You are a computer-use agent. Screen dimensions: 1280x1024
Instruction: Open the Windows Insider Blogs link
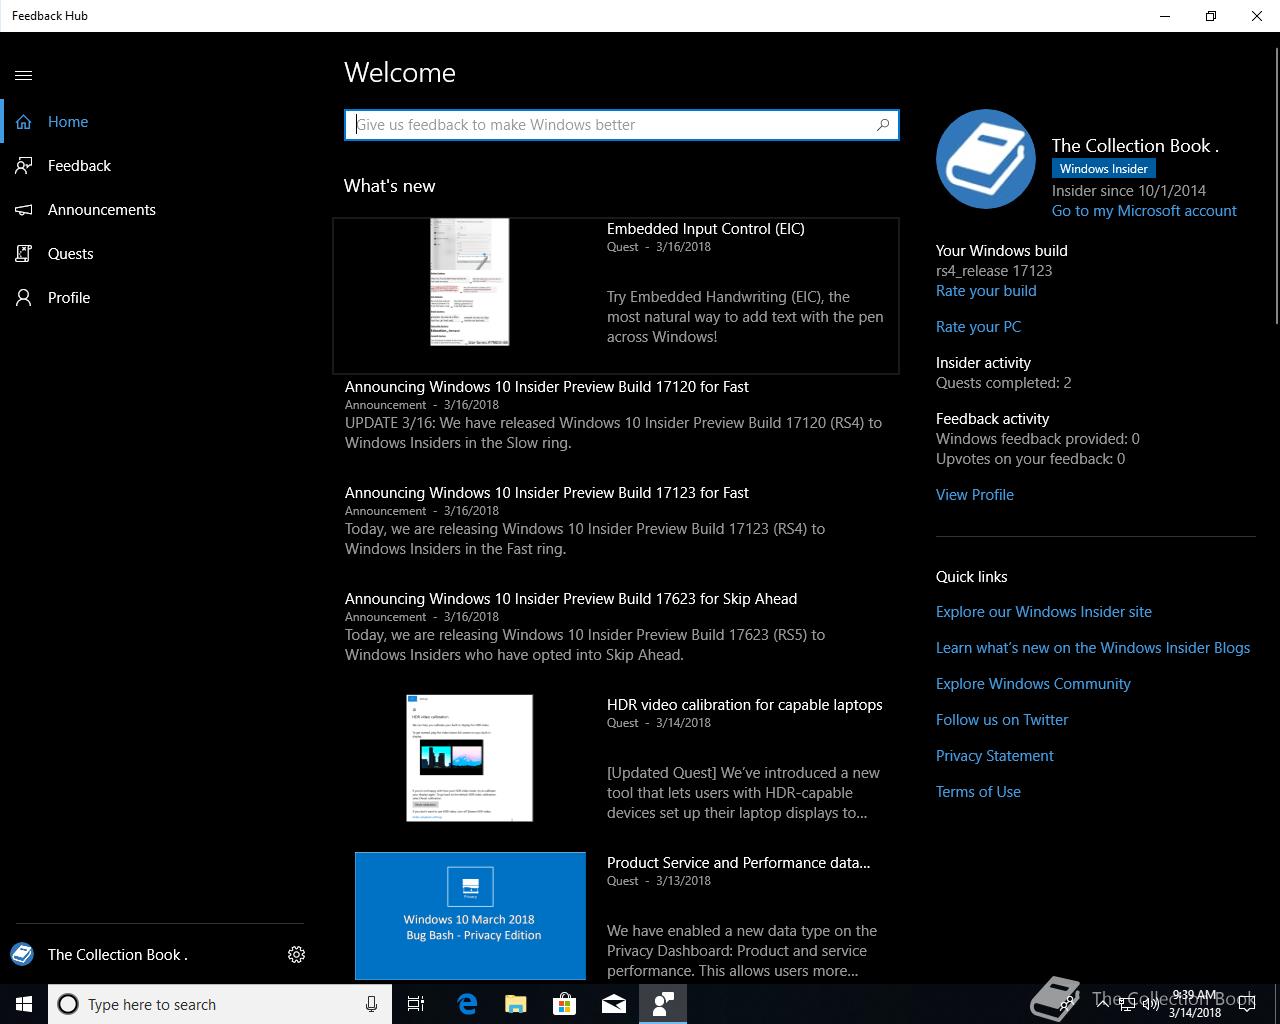point(1093,648)
